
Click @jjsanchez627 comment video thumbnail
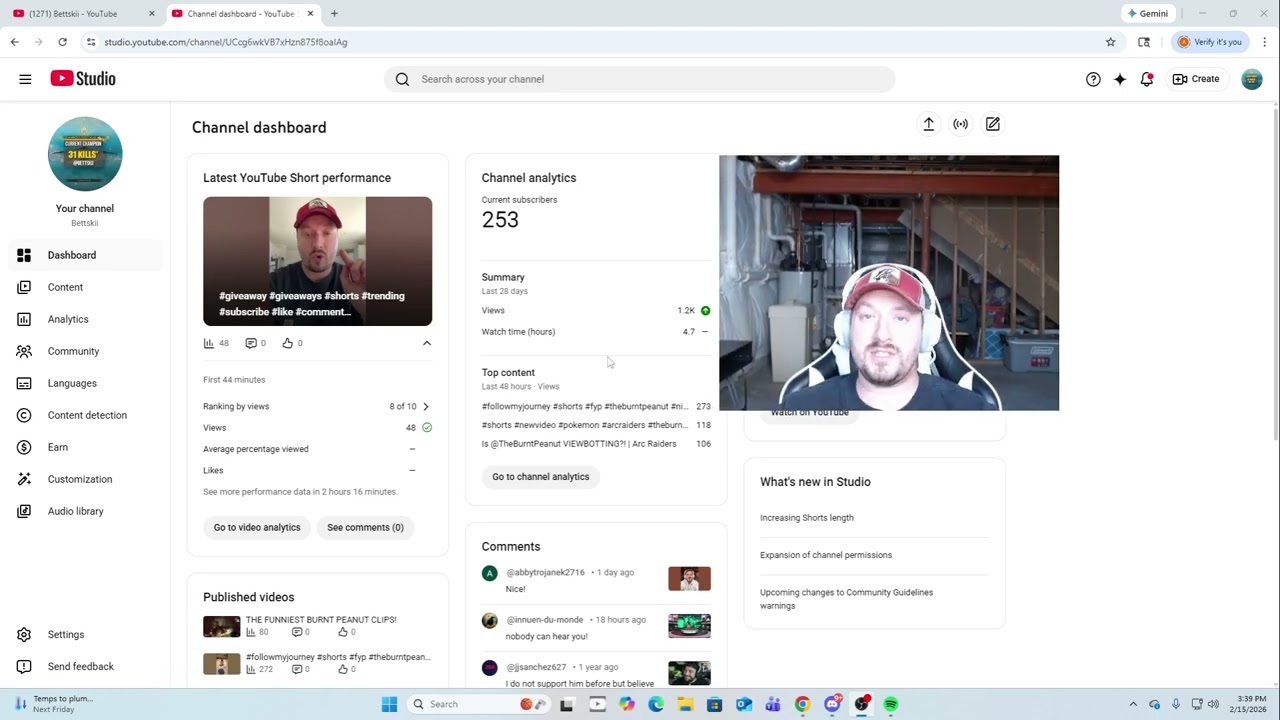tap(689, 673)
